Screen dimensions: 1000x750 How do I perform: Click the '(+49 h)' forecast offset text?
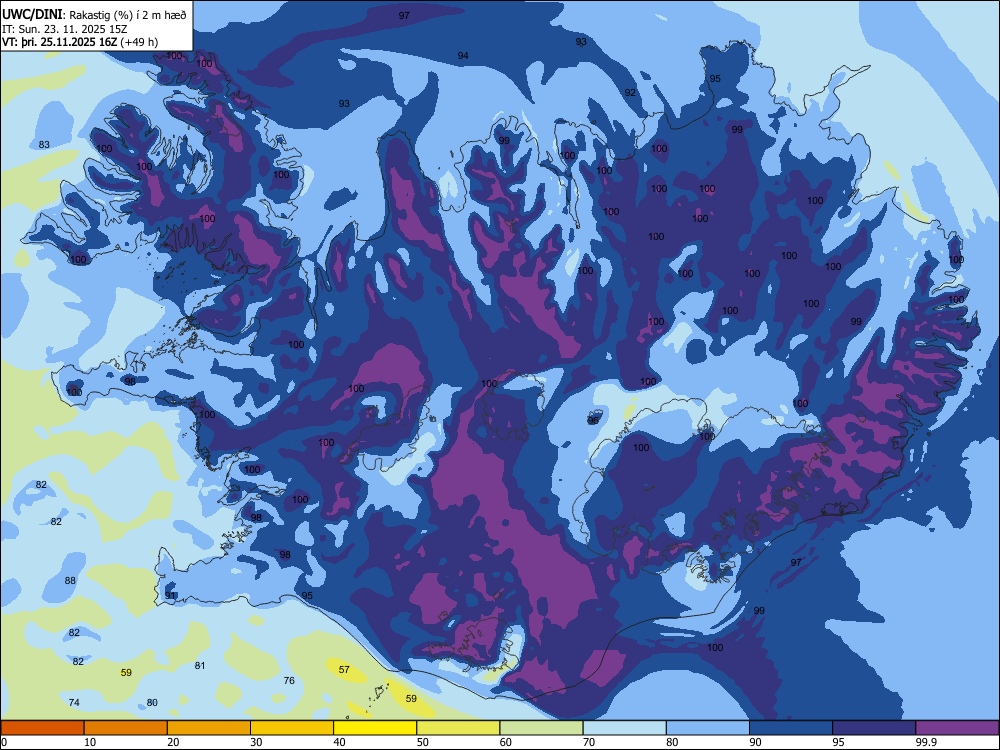(139, 42)
